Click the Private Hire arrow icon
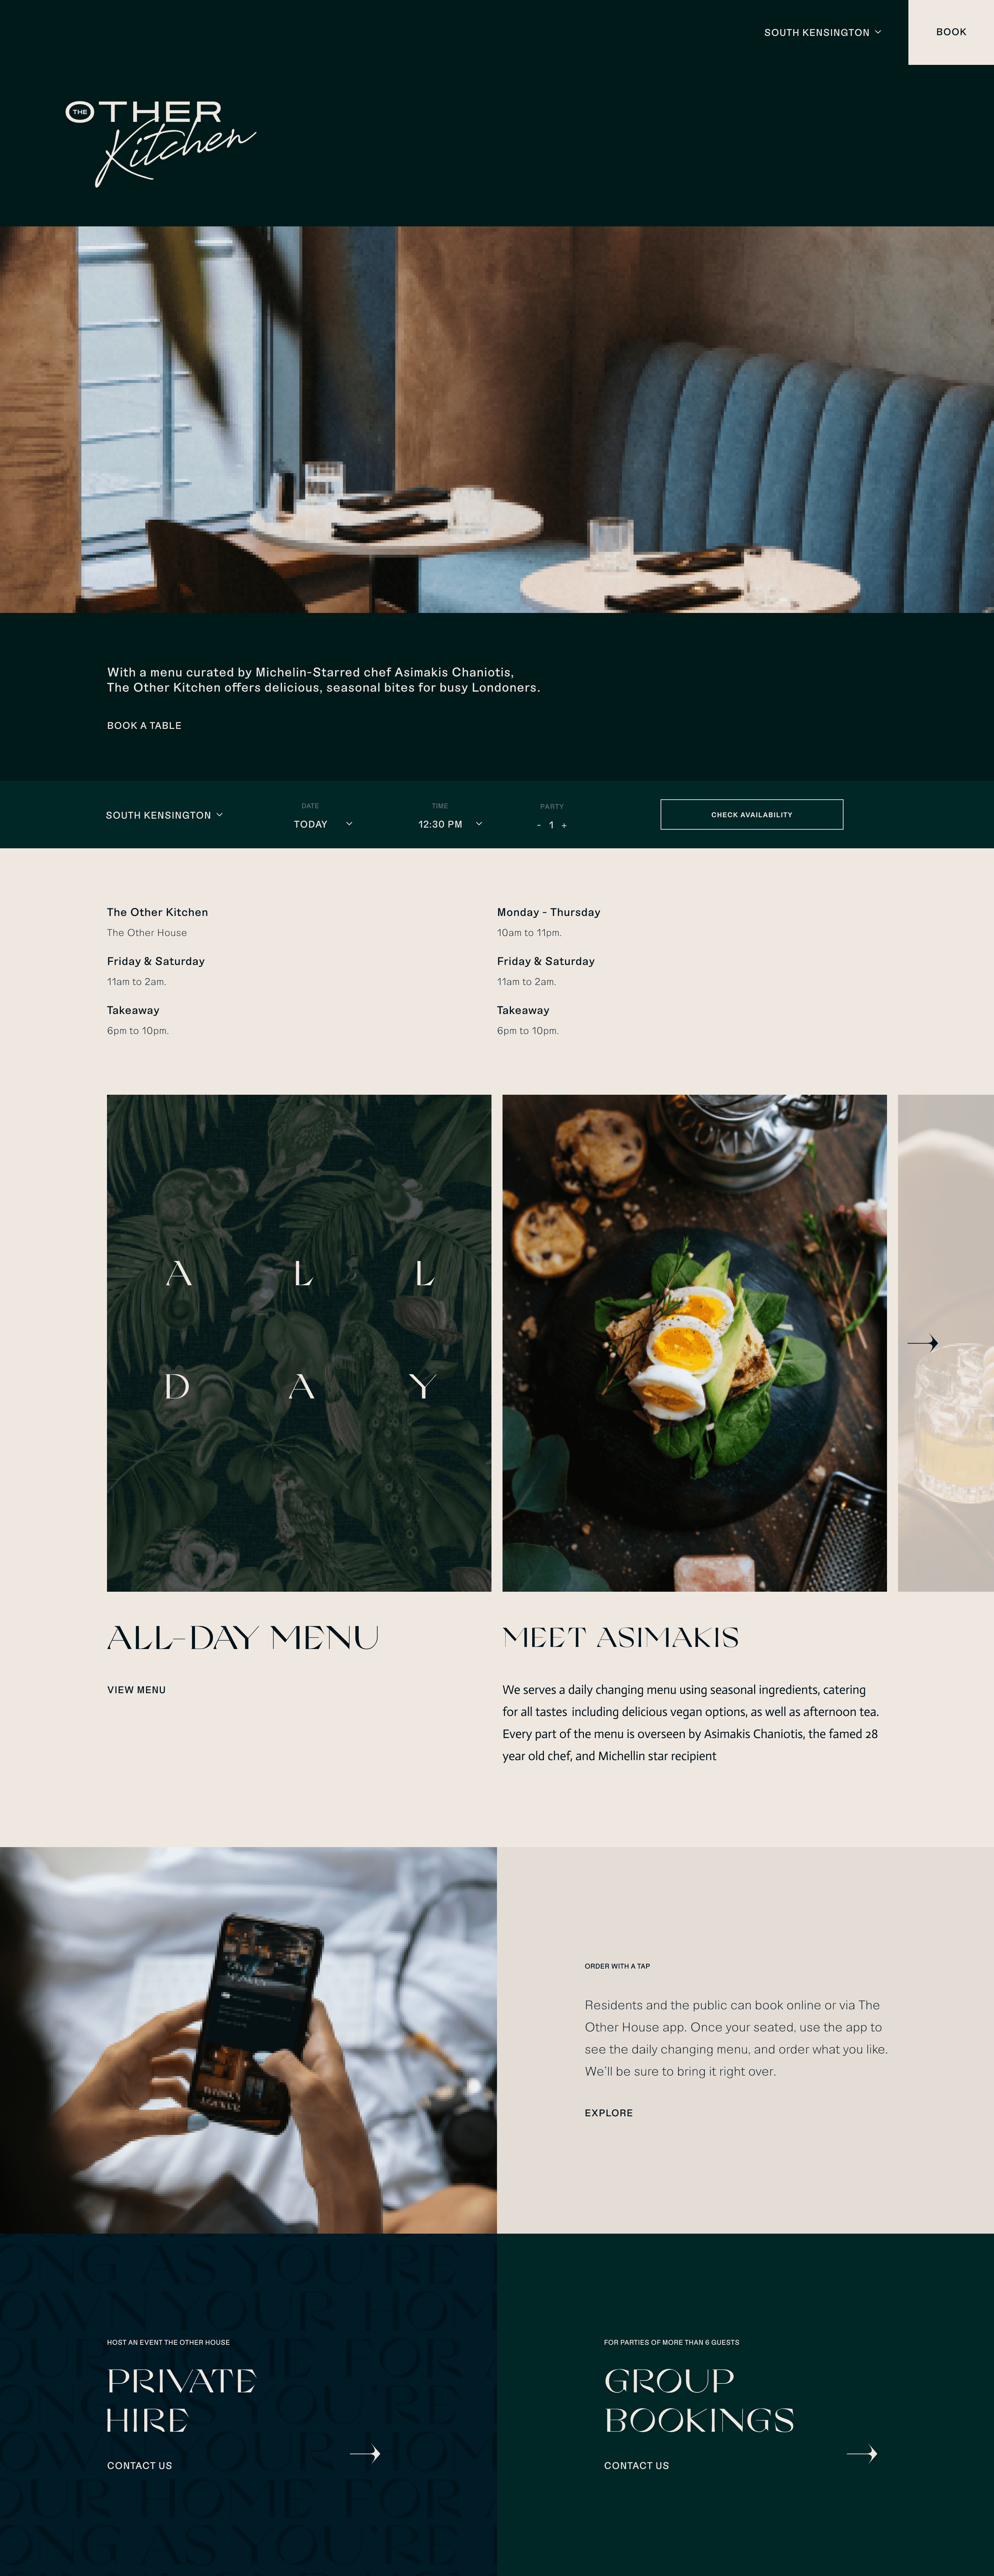 [x=365, y=2453]
